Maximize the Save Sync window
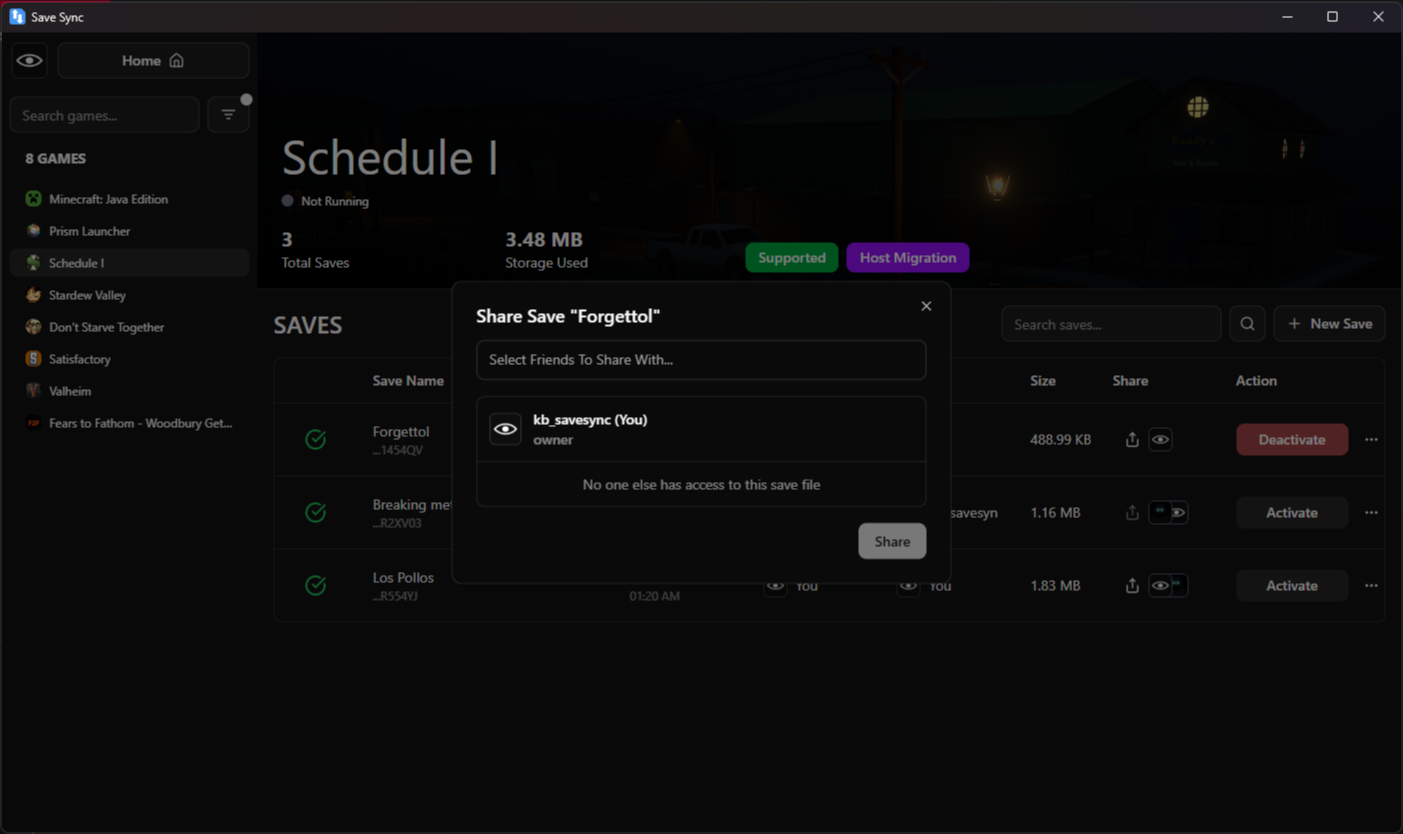The image size is (1403, 834). [x=1332, y=17]
